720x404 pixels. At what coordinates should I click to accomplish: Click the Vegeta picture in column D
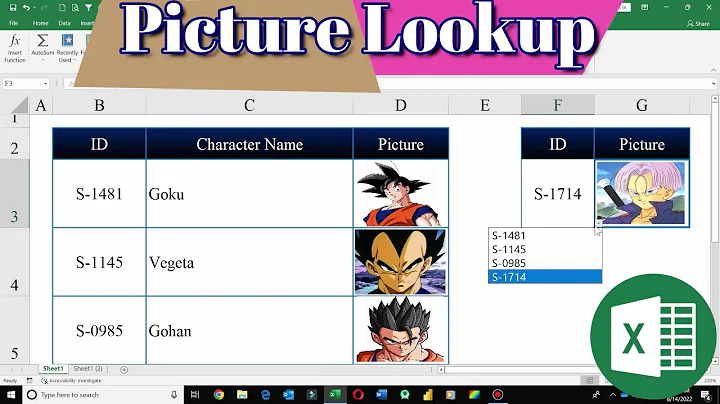pos(400,262)
